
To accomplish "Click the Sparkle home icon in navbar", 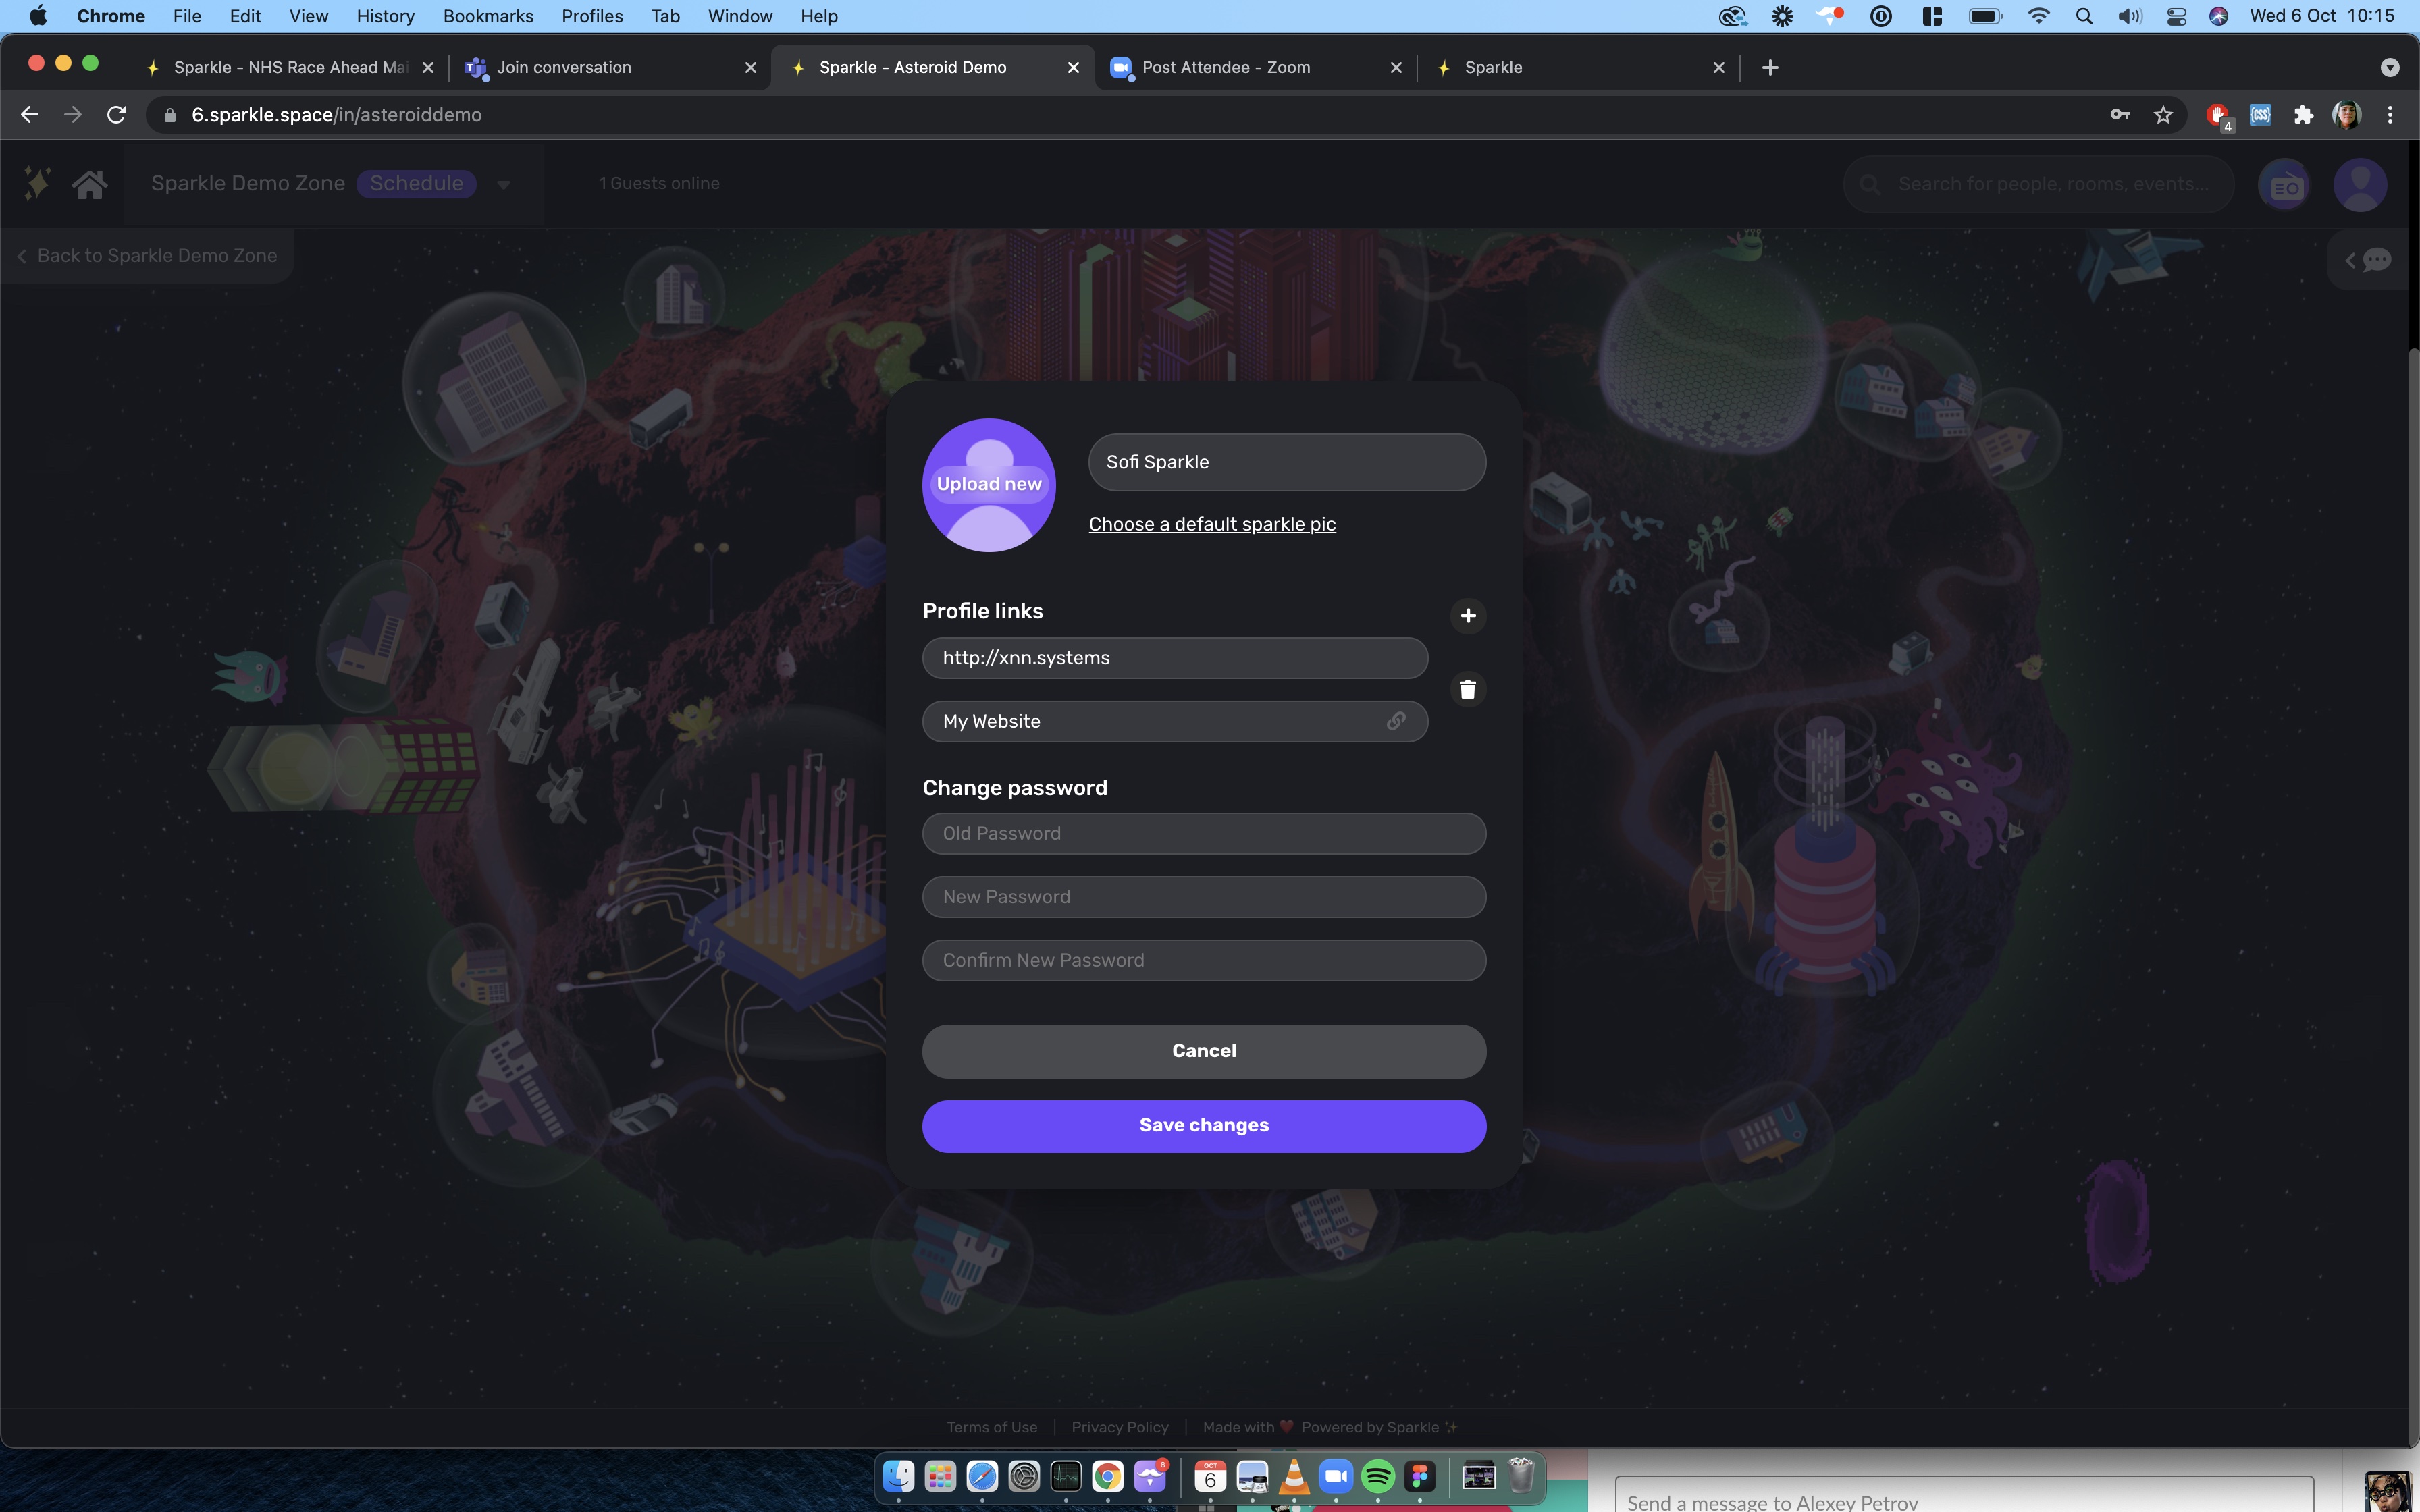I will tap(89, 184).
